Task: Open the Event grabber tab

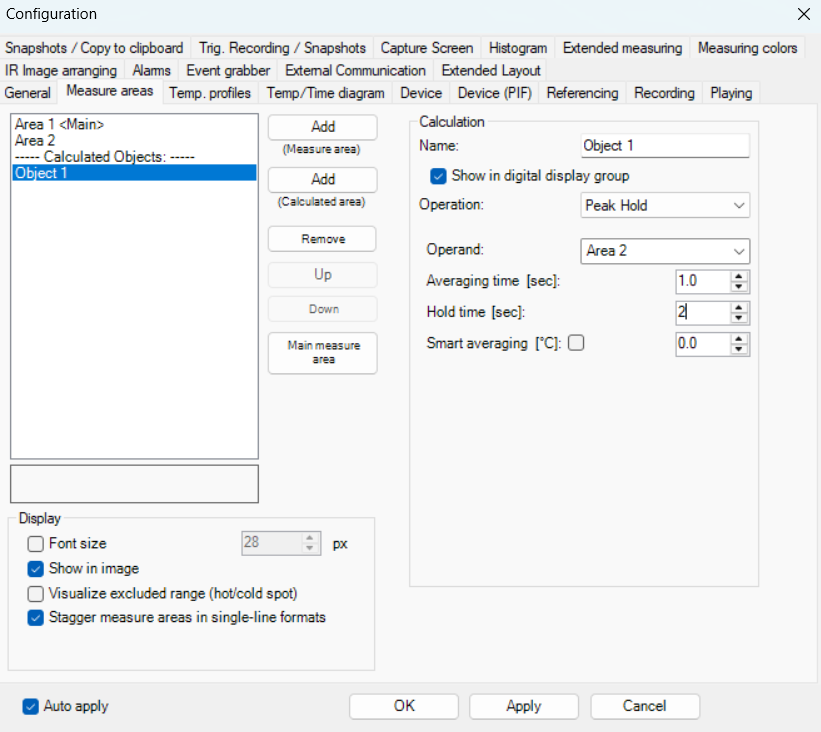Action: [x=228, y=70]
